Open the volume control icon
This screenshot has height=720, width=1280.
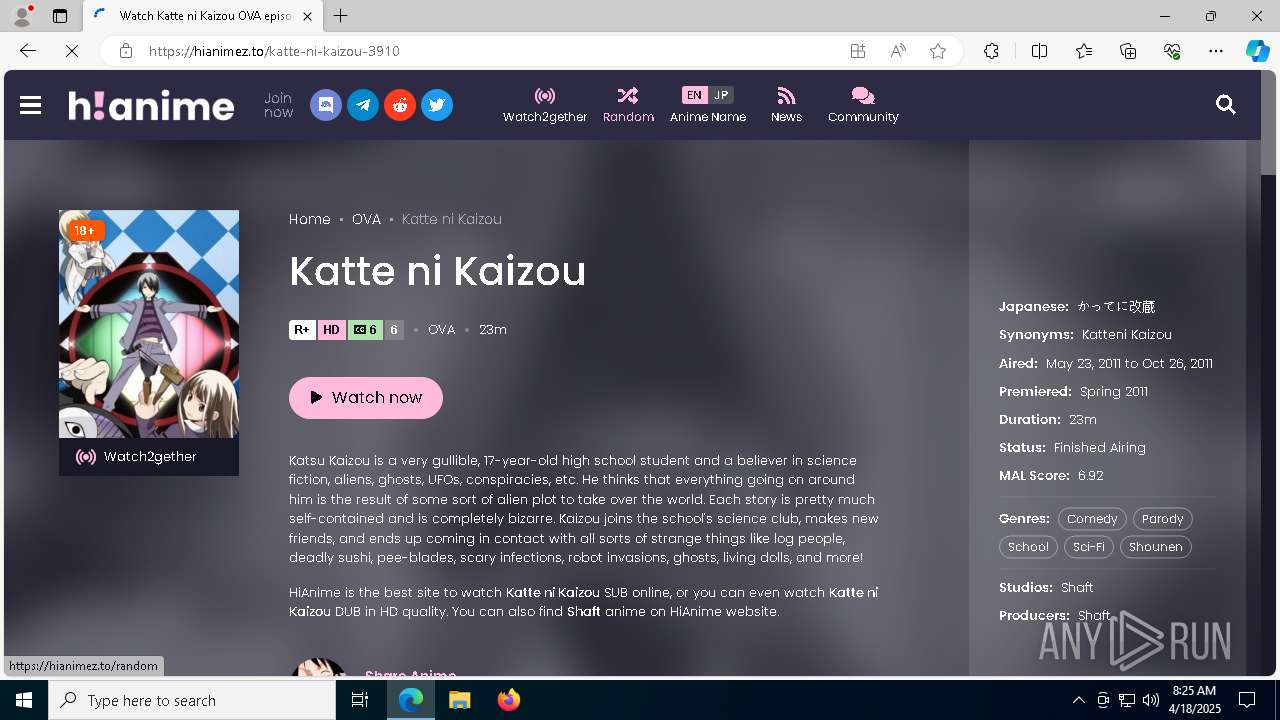point(1151,700)
